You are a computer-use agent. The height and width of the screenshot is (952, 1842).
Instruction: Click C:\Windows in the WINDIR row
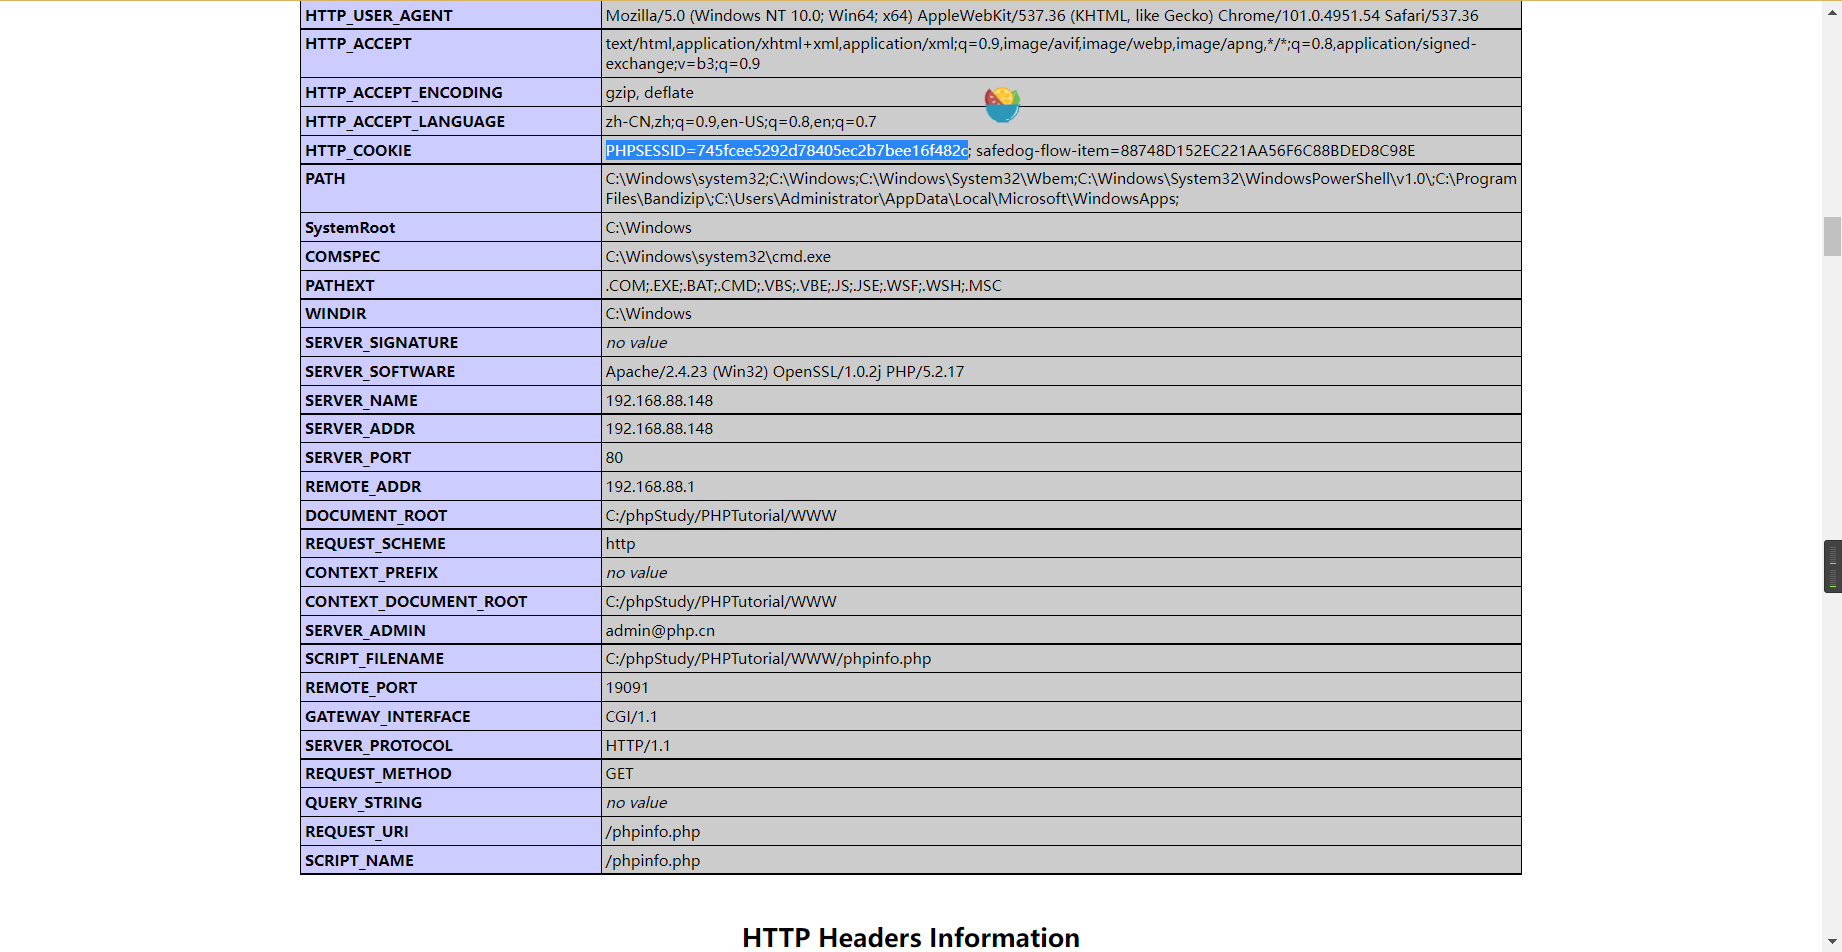[648, 313]
